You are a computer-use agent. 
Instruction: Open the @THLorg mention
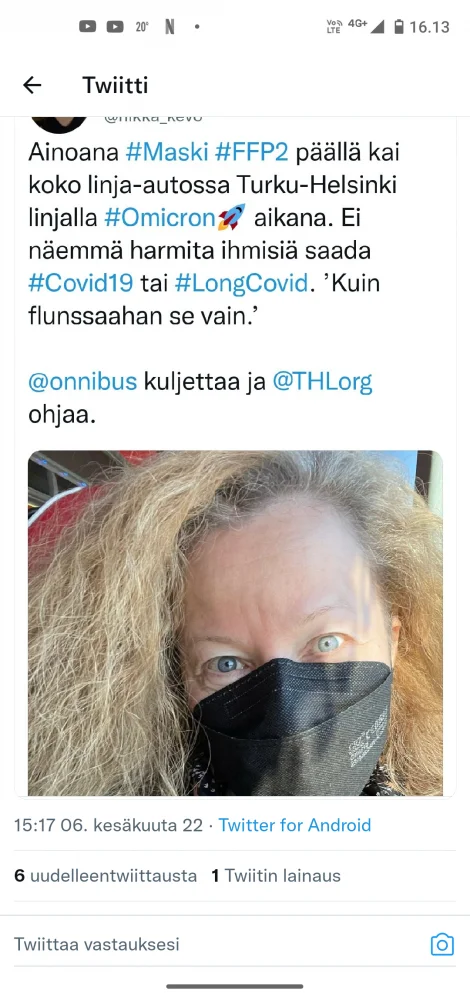coord(322,381)
